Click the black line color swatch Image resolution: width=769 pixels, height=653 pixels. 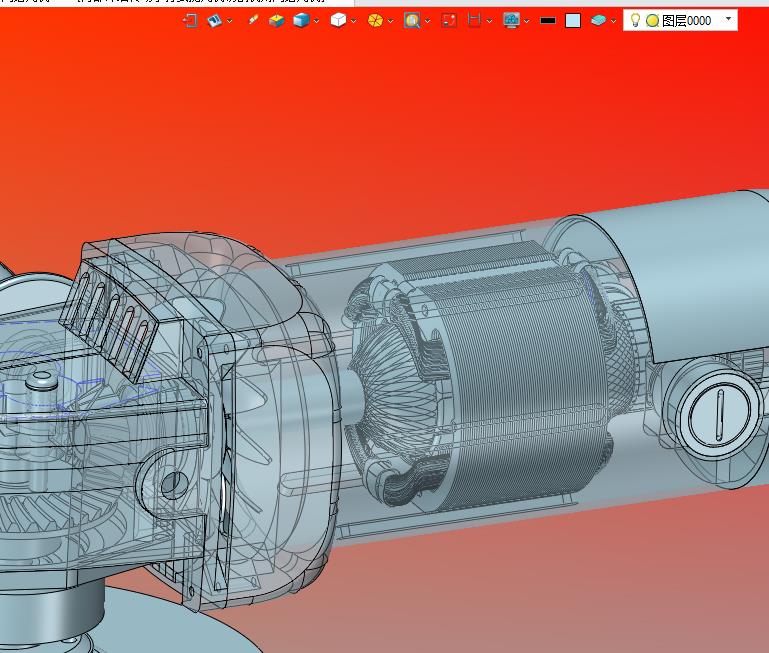[x=548, y=21]
